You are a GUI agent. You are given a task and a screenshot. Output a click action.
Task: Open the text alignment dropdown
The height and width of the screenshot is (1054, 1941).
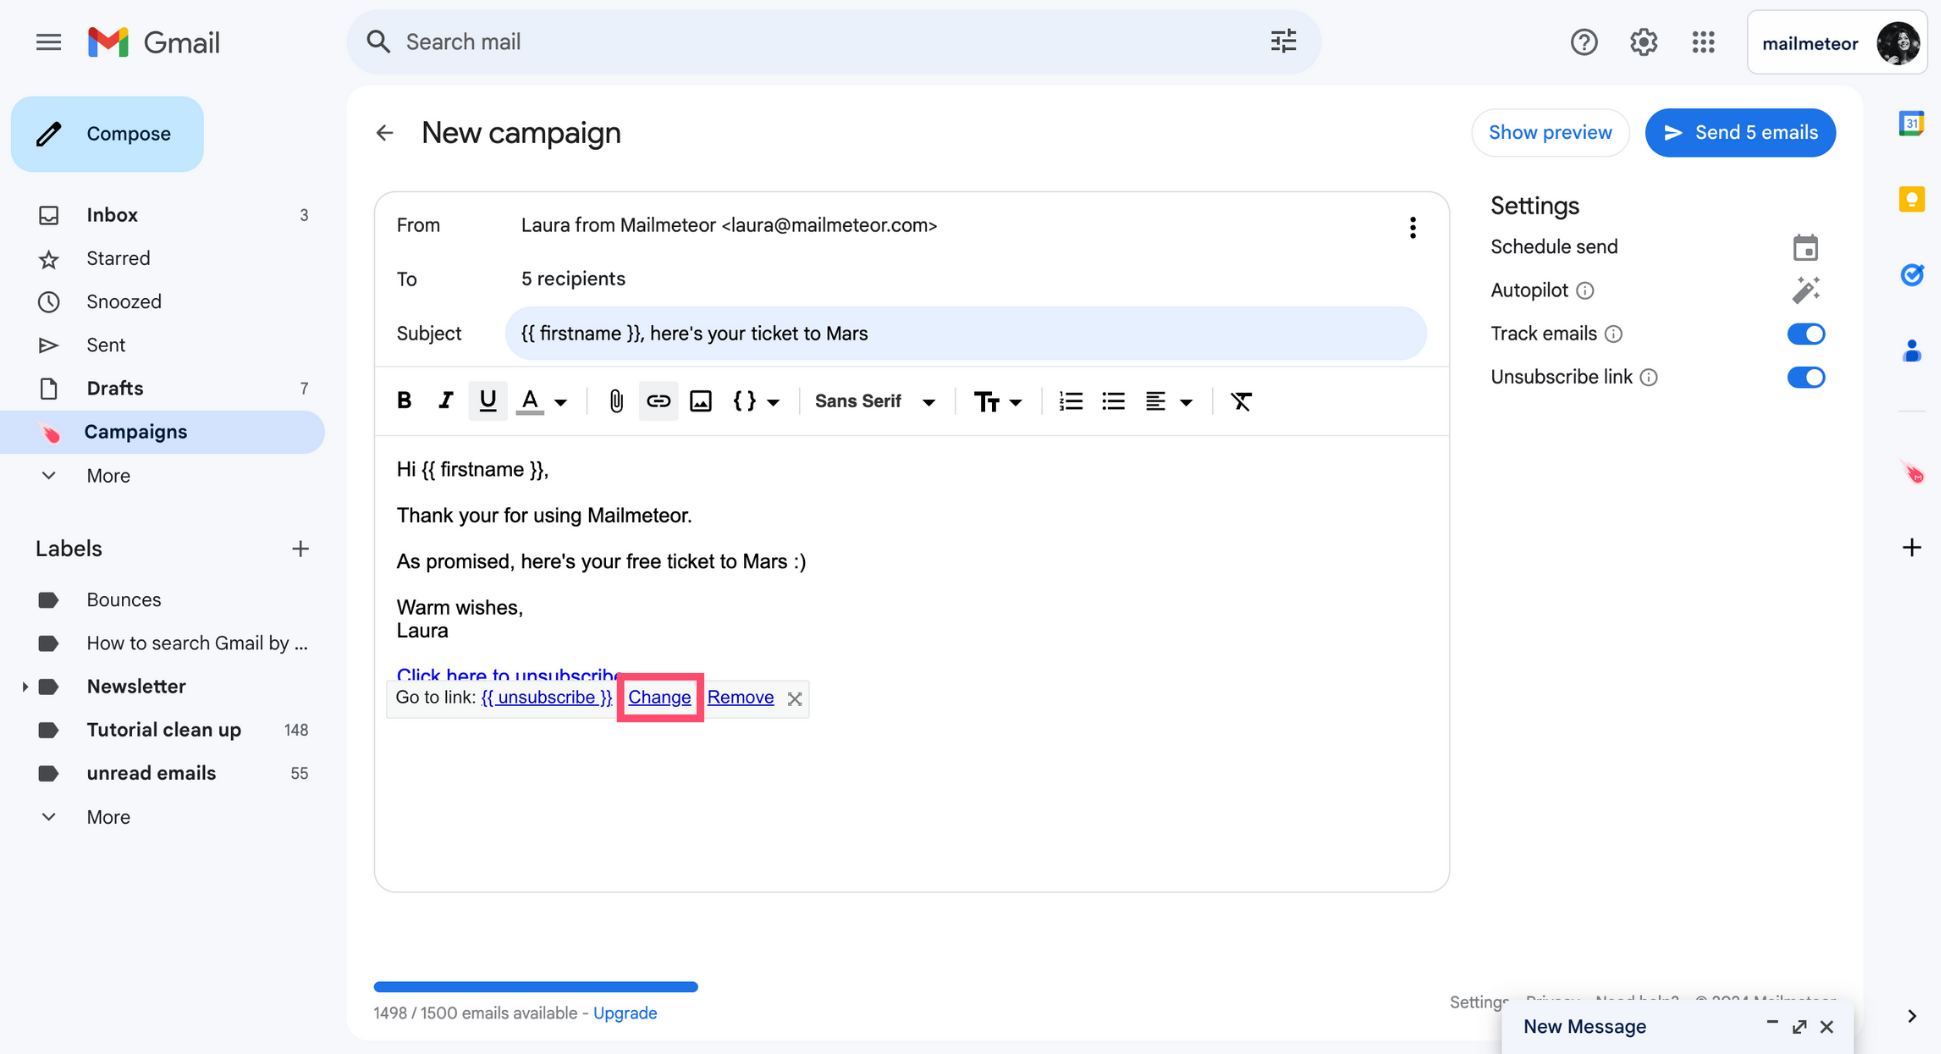point(1168,401)
